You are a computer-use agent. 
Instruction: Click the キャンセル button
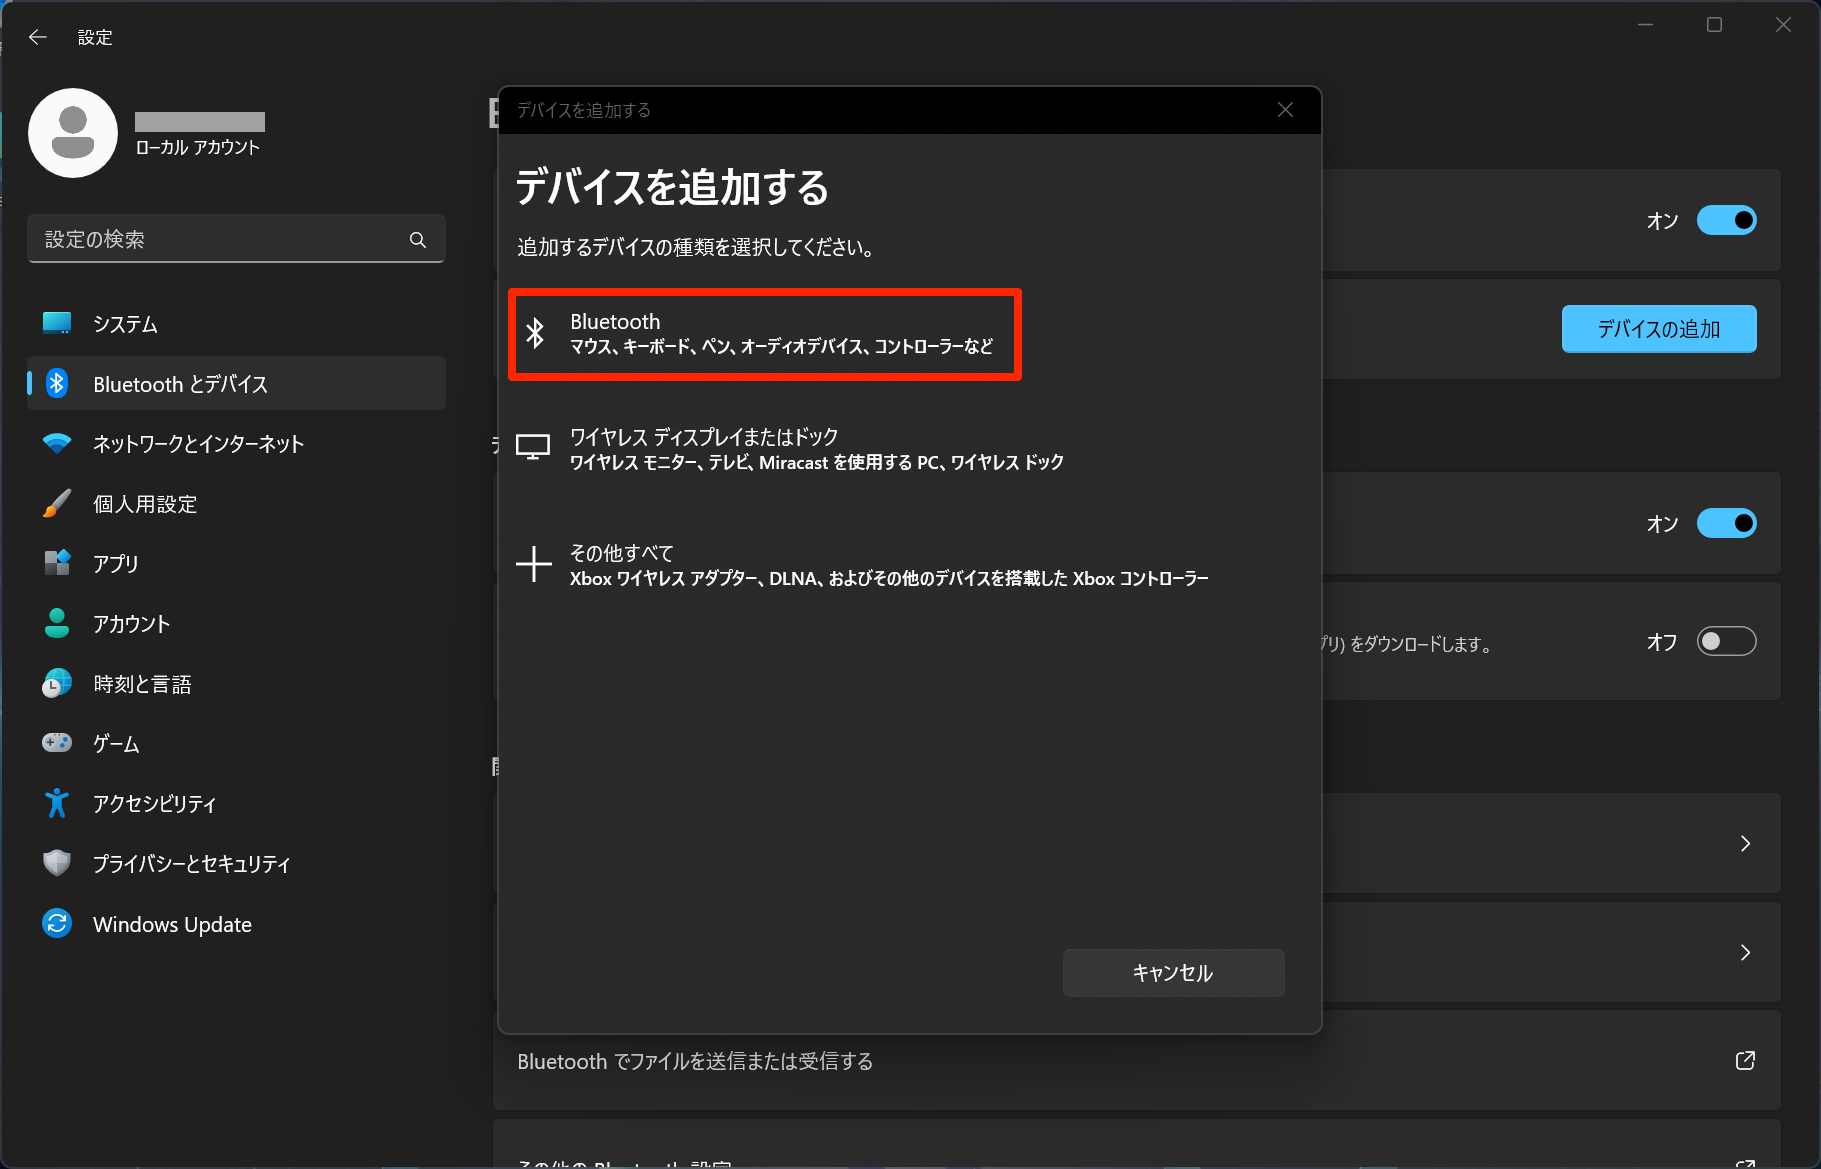coord(1173,973)
